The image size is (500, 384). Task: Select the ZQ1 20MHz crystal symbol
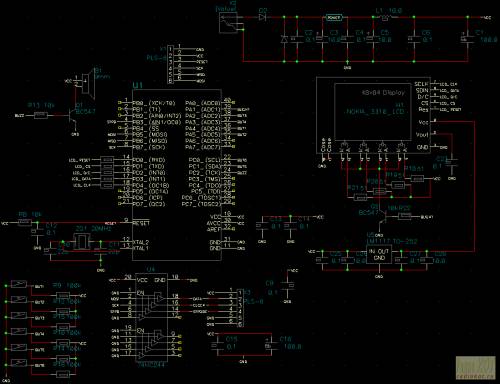[x=81, y=242]
